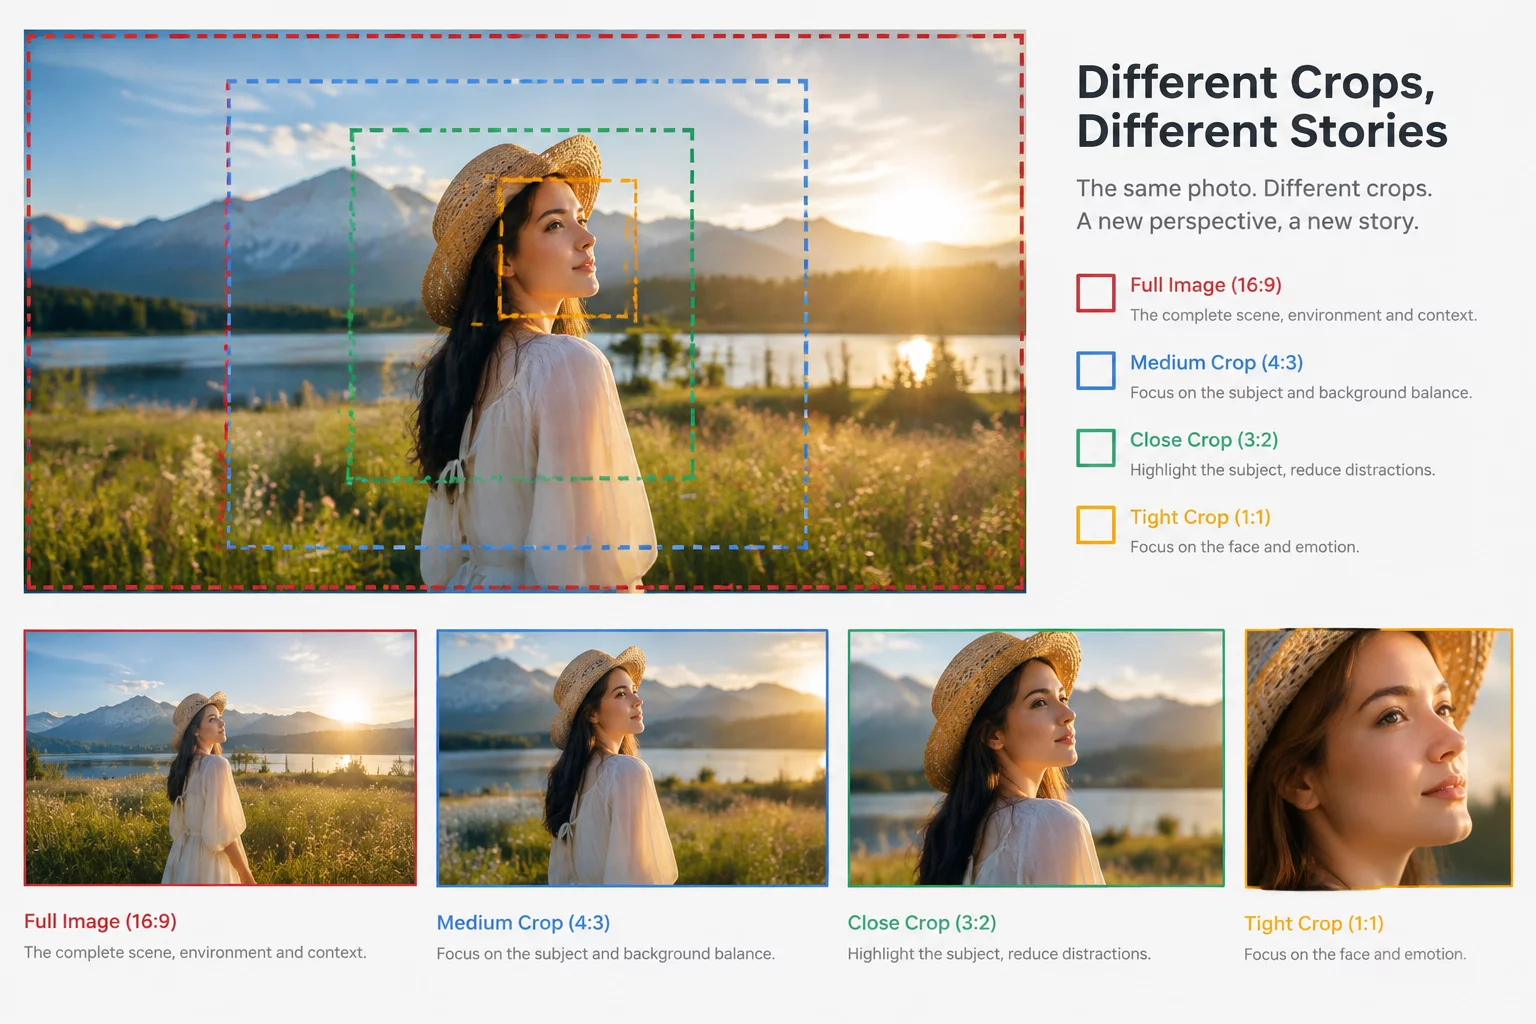The width and height of the screenshot is (1536, 1024).
Task: Select the legend label 'Close Crop (3:2)'
Action: [1204, 440]
